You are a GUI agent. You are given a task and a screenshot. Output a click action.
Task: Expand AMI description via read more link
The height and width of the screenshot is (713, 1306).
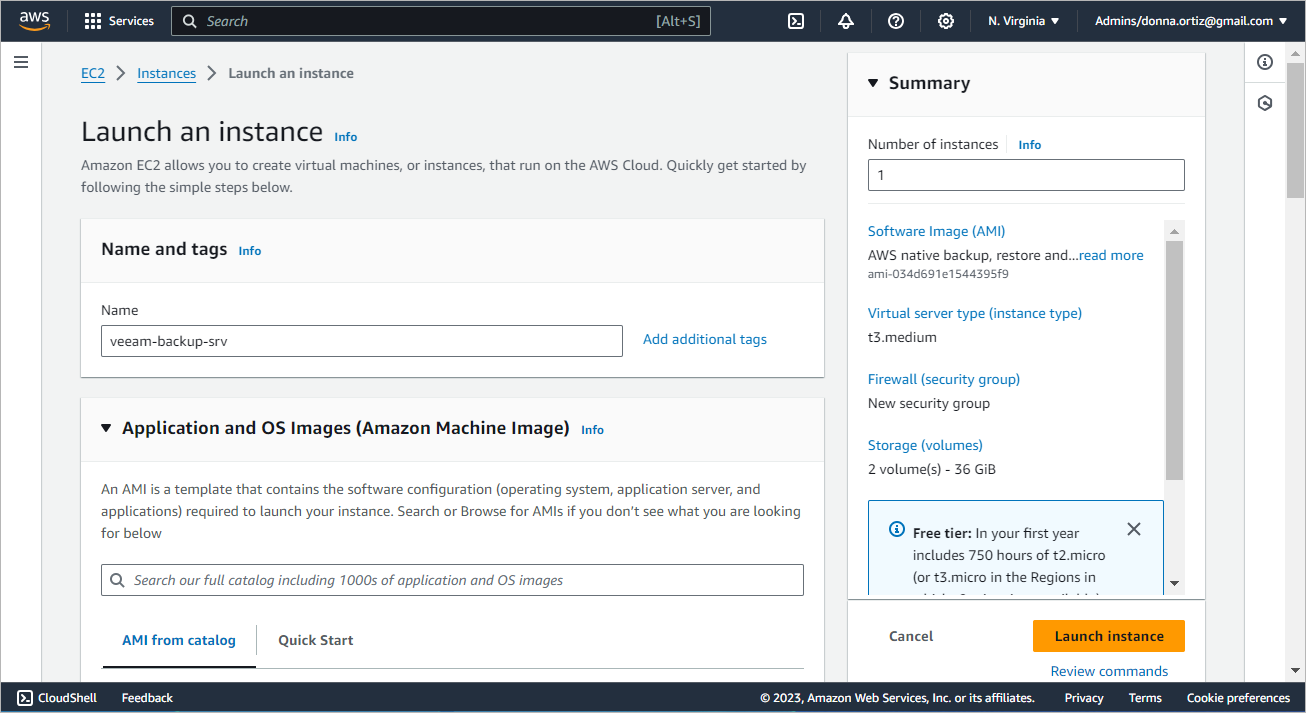click(1110, 255)
